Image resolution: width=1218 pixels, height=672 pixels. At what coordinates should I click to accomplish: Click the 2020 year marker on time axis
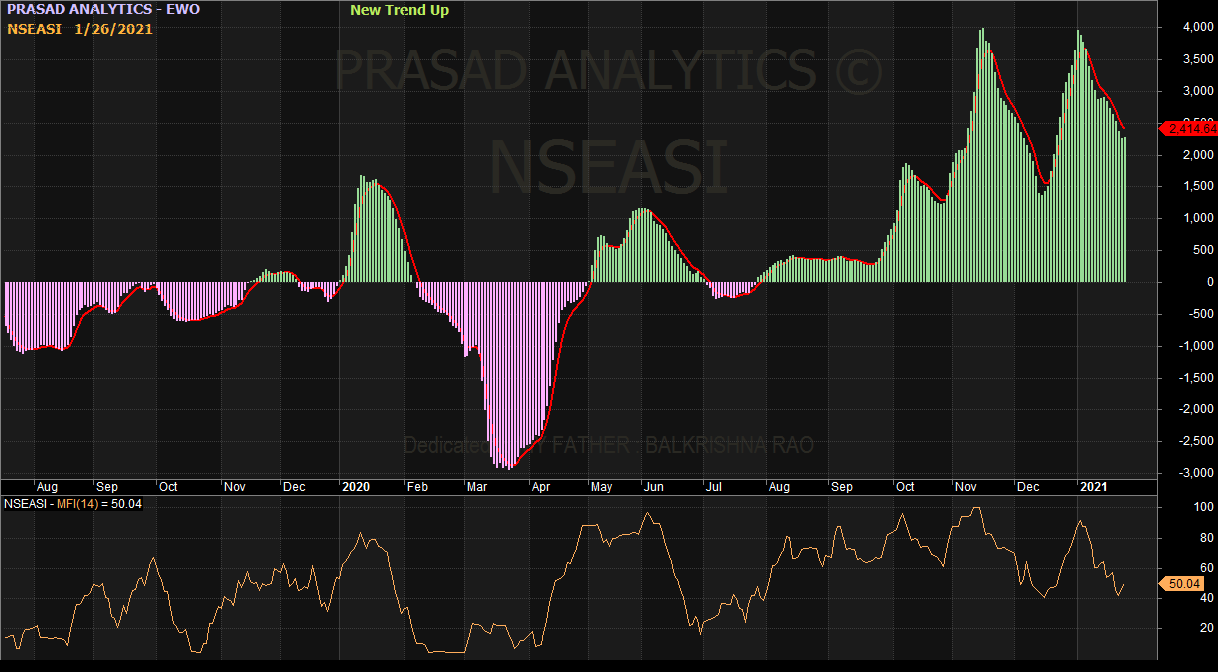coord(356,487)
